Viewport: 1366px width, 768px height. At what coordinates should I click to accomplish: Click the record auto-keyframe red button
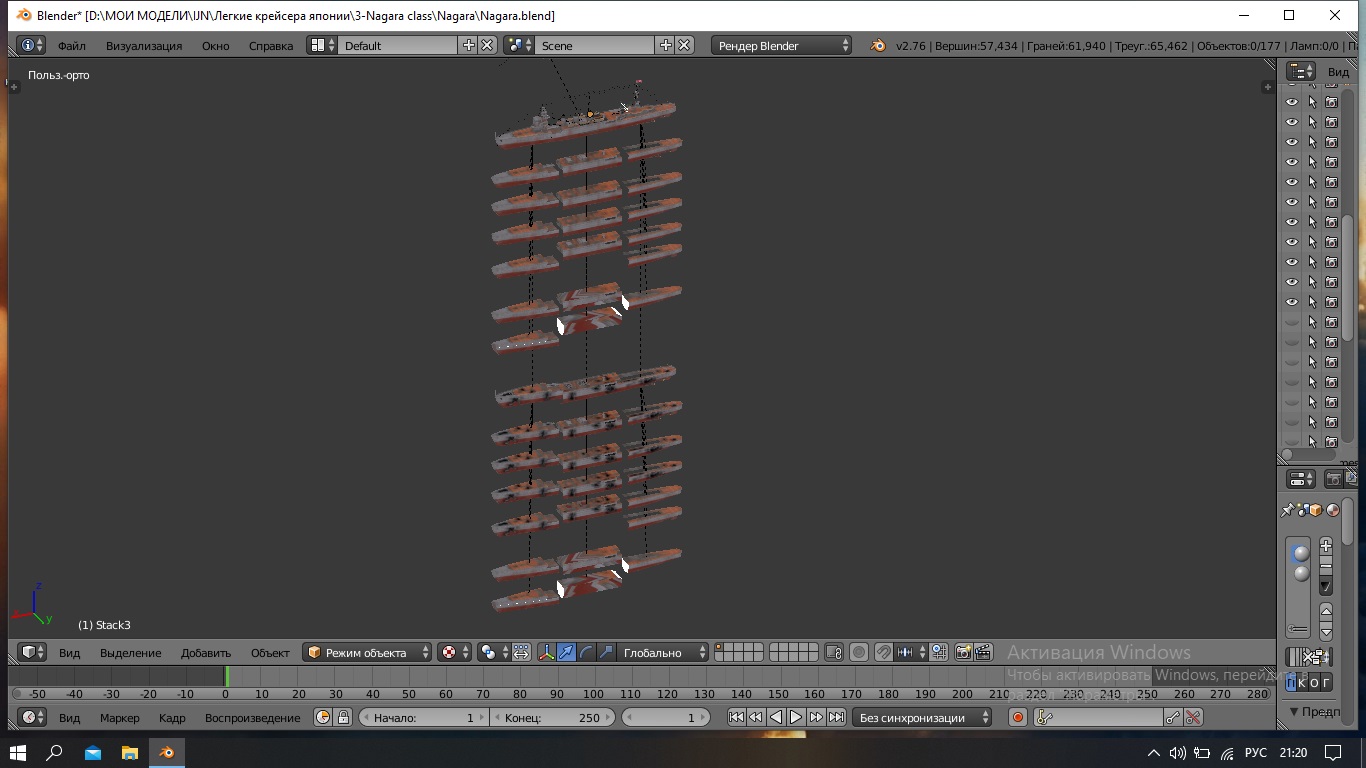pos(1018,717)
